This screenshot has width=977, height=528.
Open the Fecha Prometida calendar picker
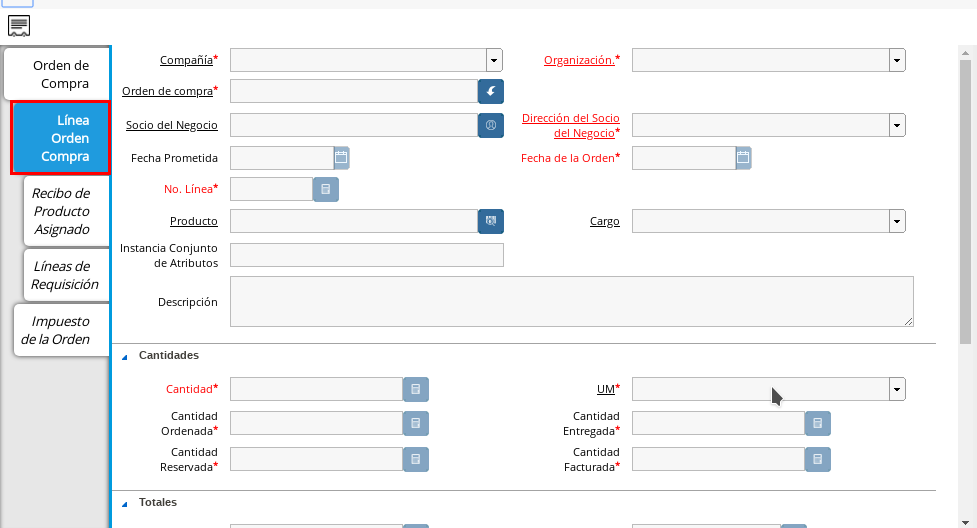point(341,158)
